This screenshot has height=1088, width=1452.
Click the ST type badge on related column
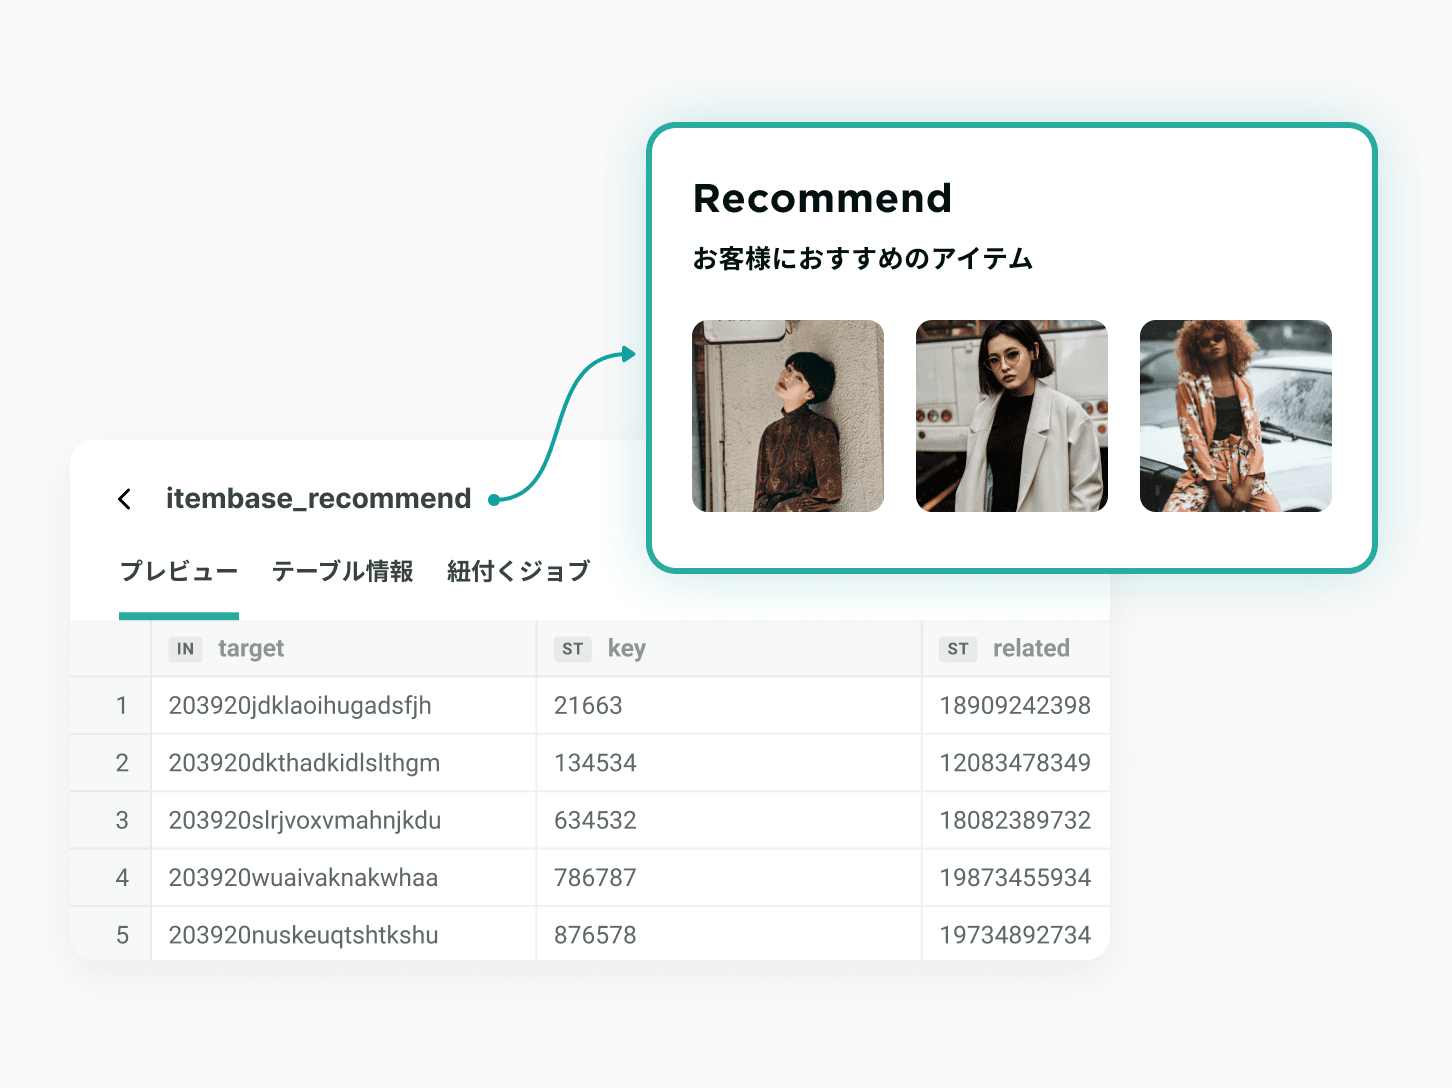(x=958, y=649)
